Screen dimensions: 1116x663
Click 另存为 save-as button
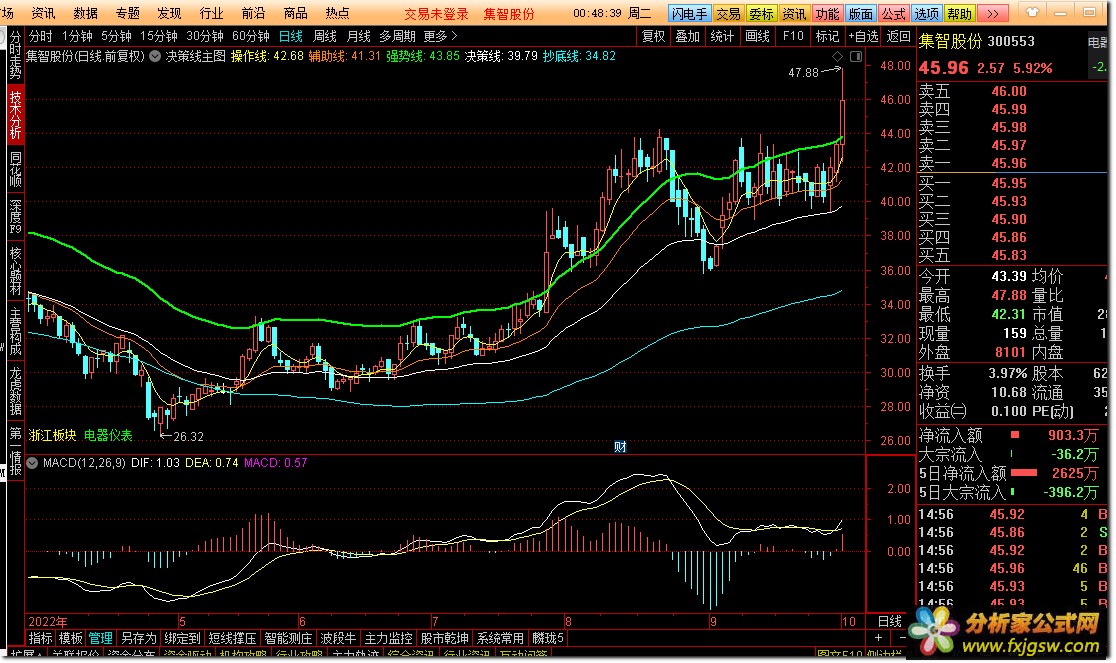tap(138, 639)
